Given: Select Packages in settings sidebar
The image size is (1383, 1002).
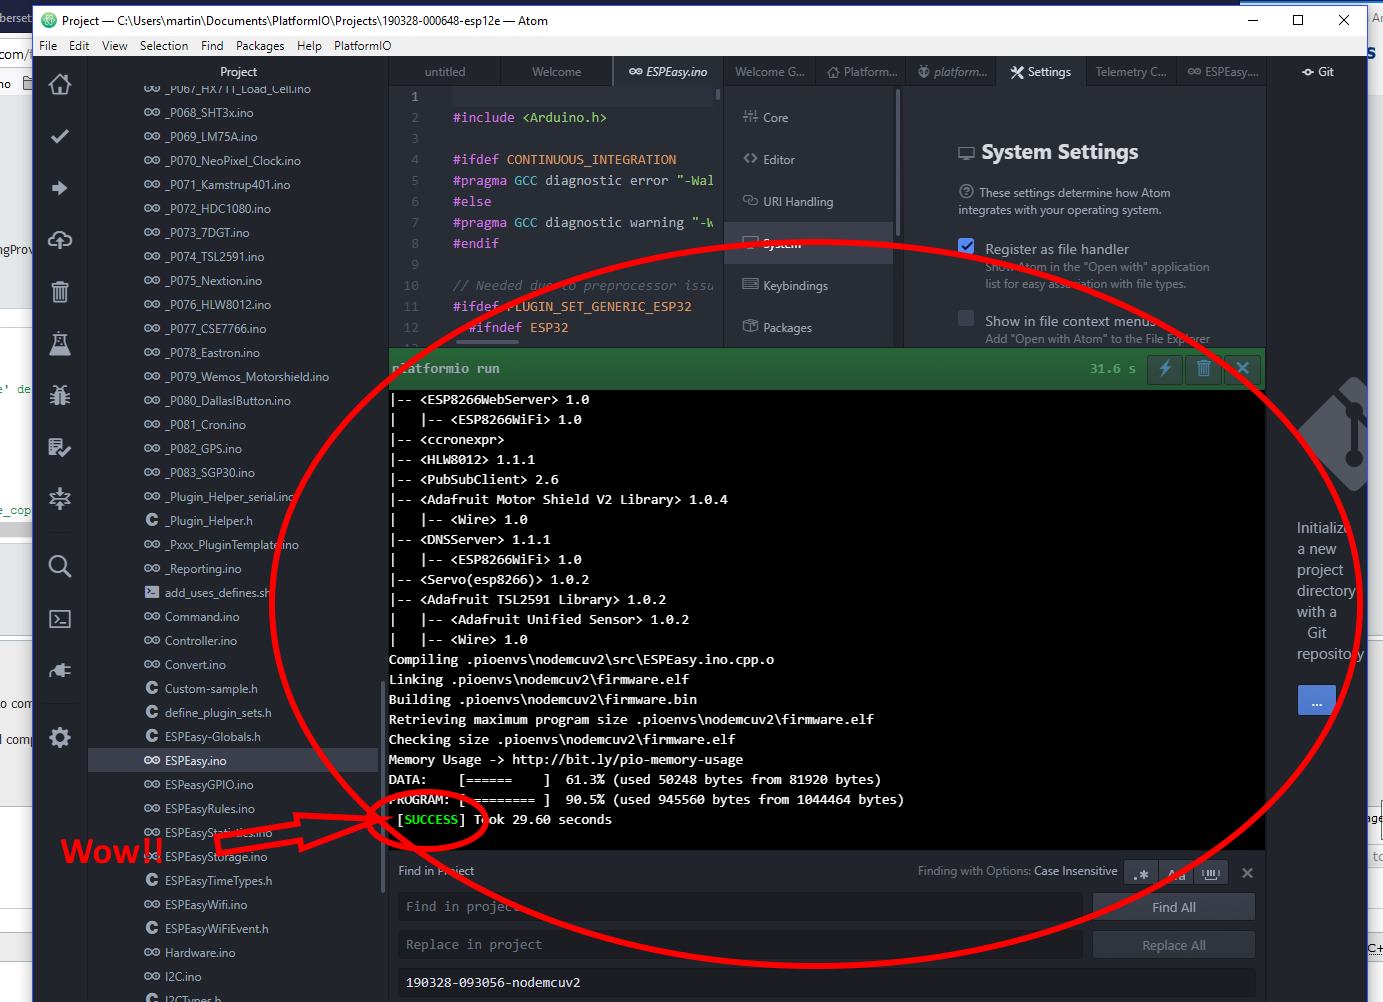Looking at the screenshot, I should click(808, 328).
